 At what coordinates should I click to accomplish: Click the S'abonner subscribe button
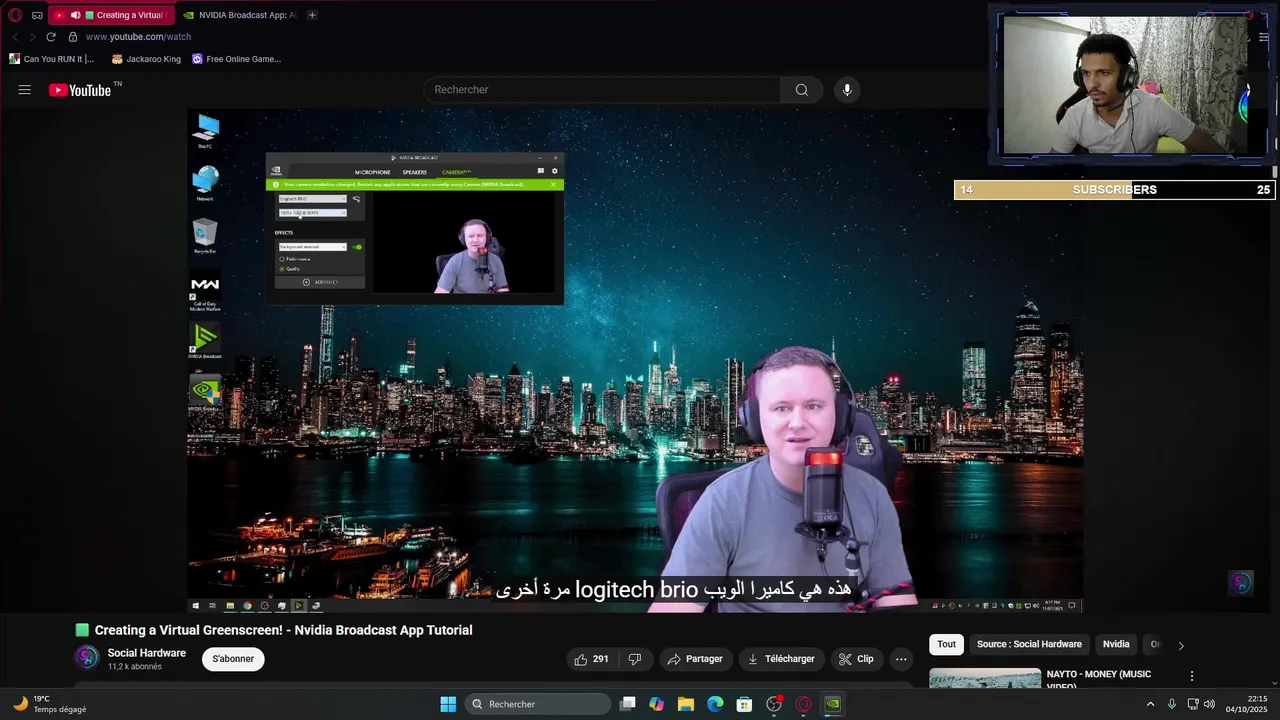pyautogui.click(x=233, y=659)
